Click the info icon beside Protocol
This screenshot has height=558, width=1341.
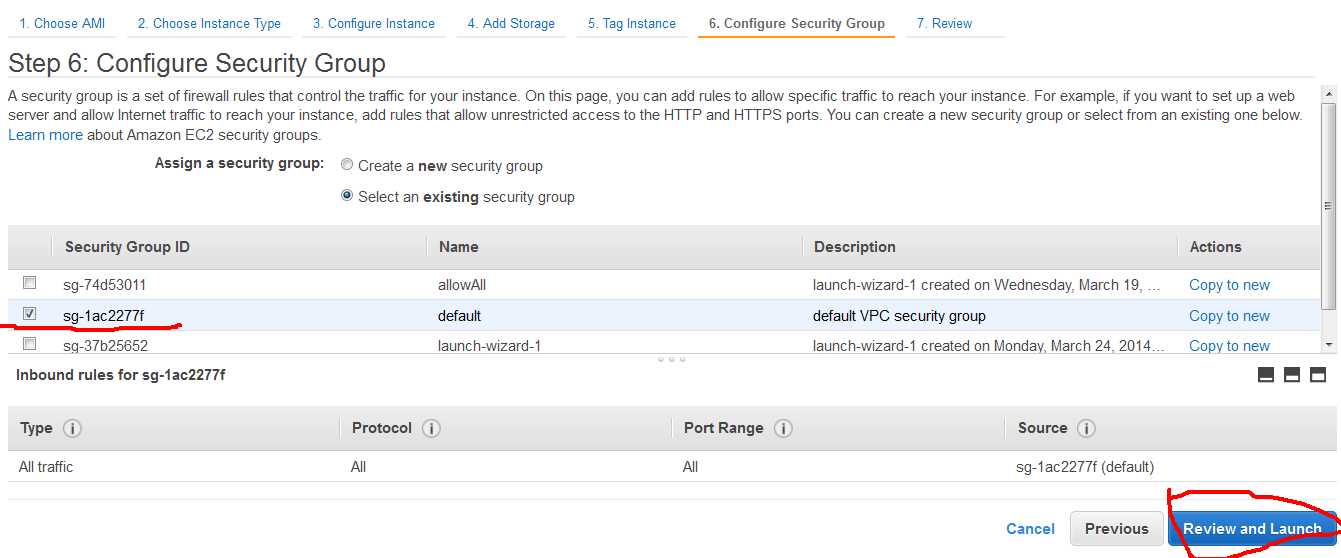(x=431, y=428)
